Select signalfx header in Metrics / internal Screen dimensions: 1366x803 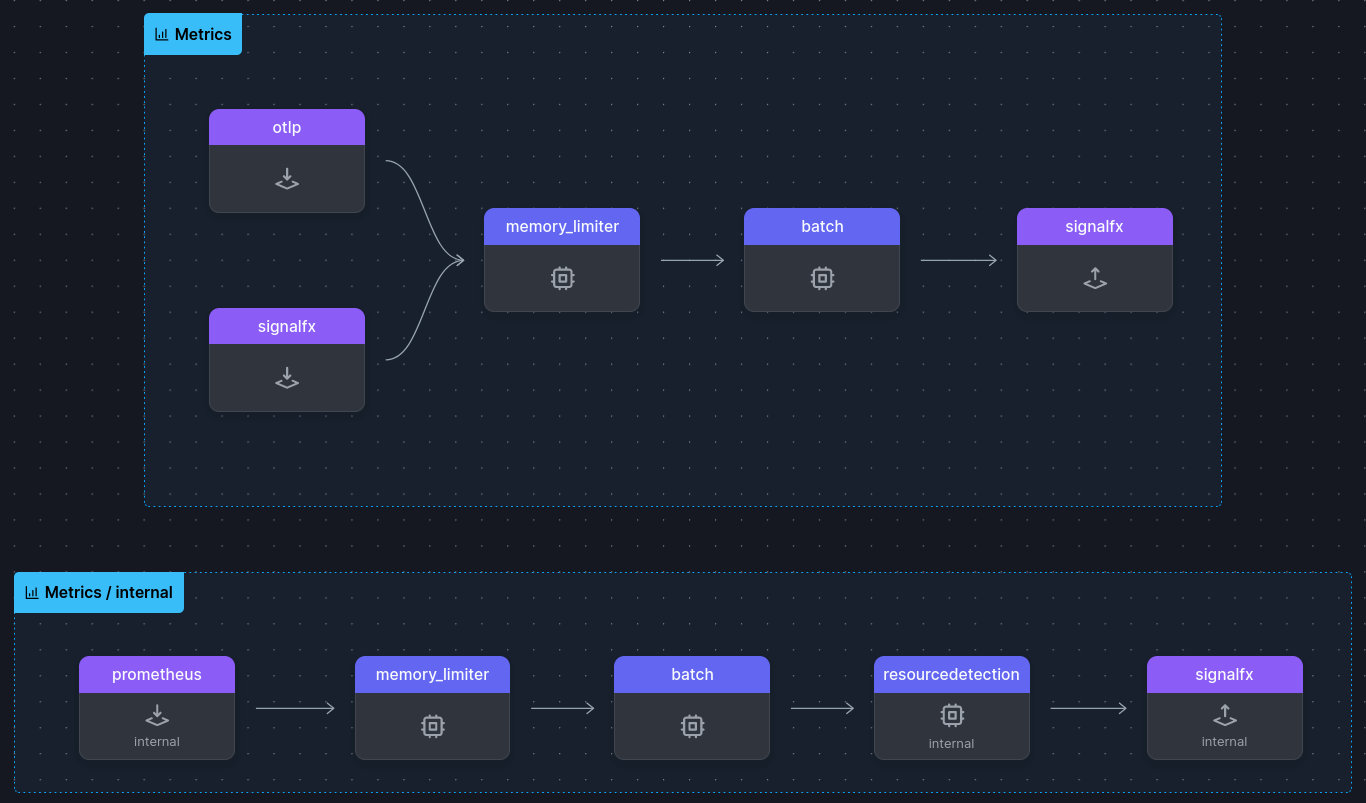pos(1225,674)
